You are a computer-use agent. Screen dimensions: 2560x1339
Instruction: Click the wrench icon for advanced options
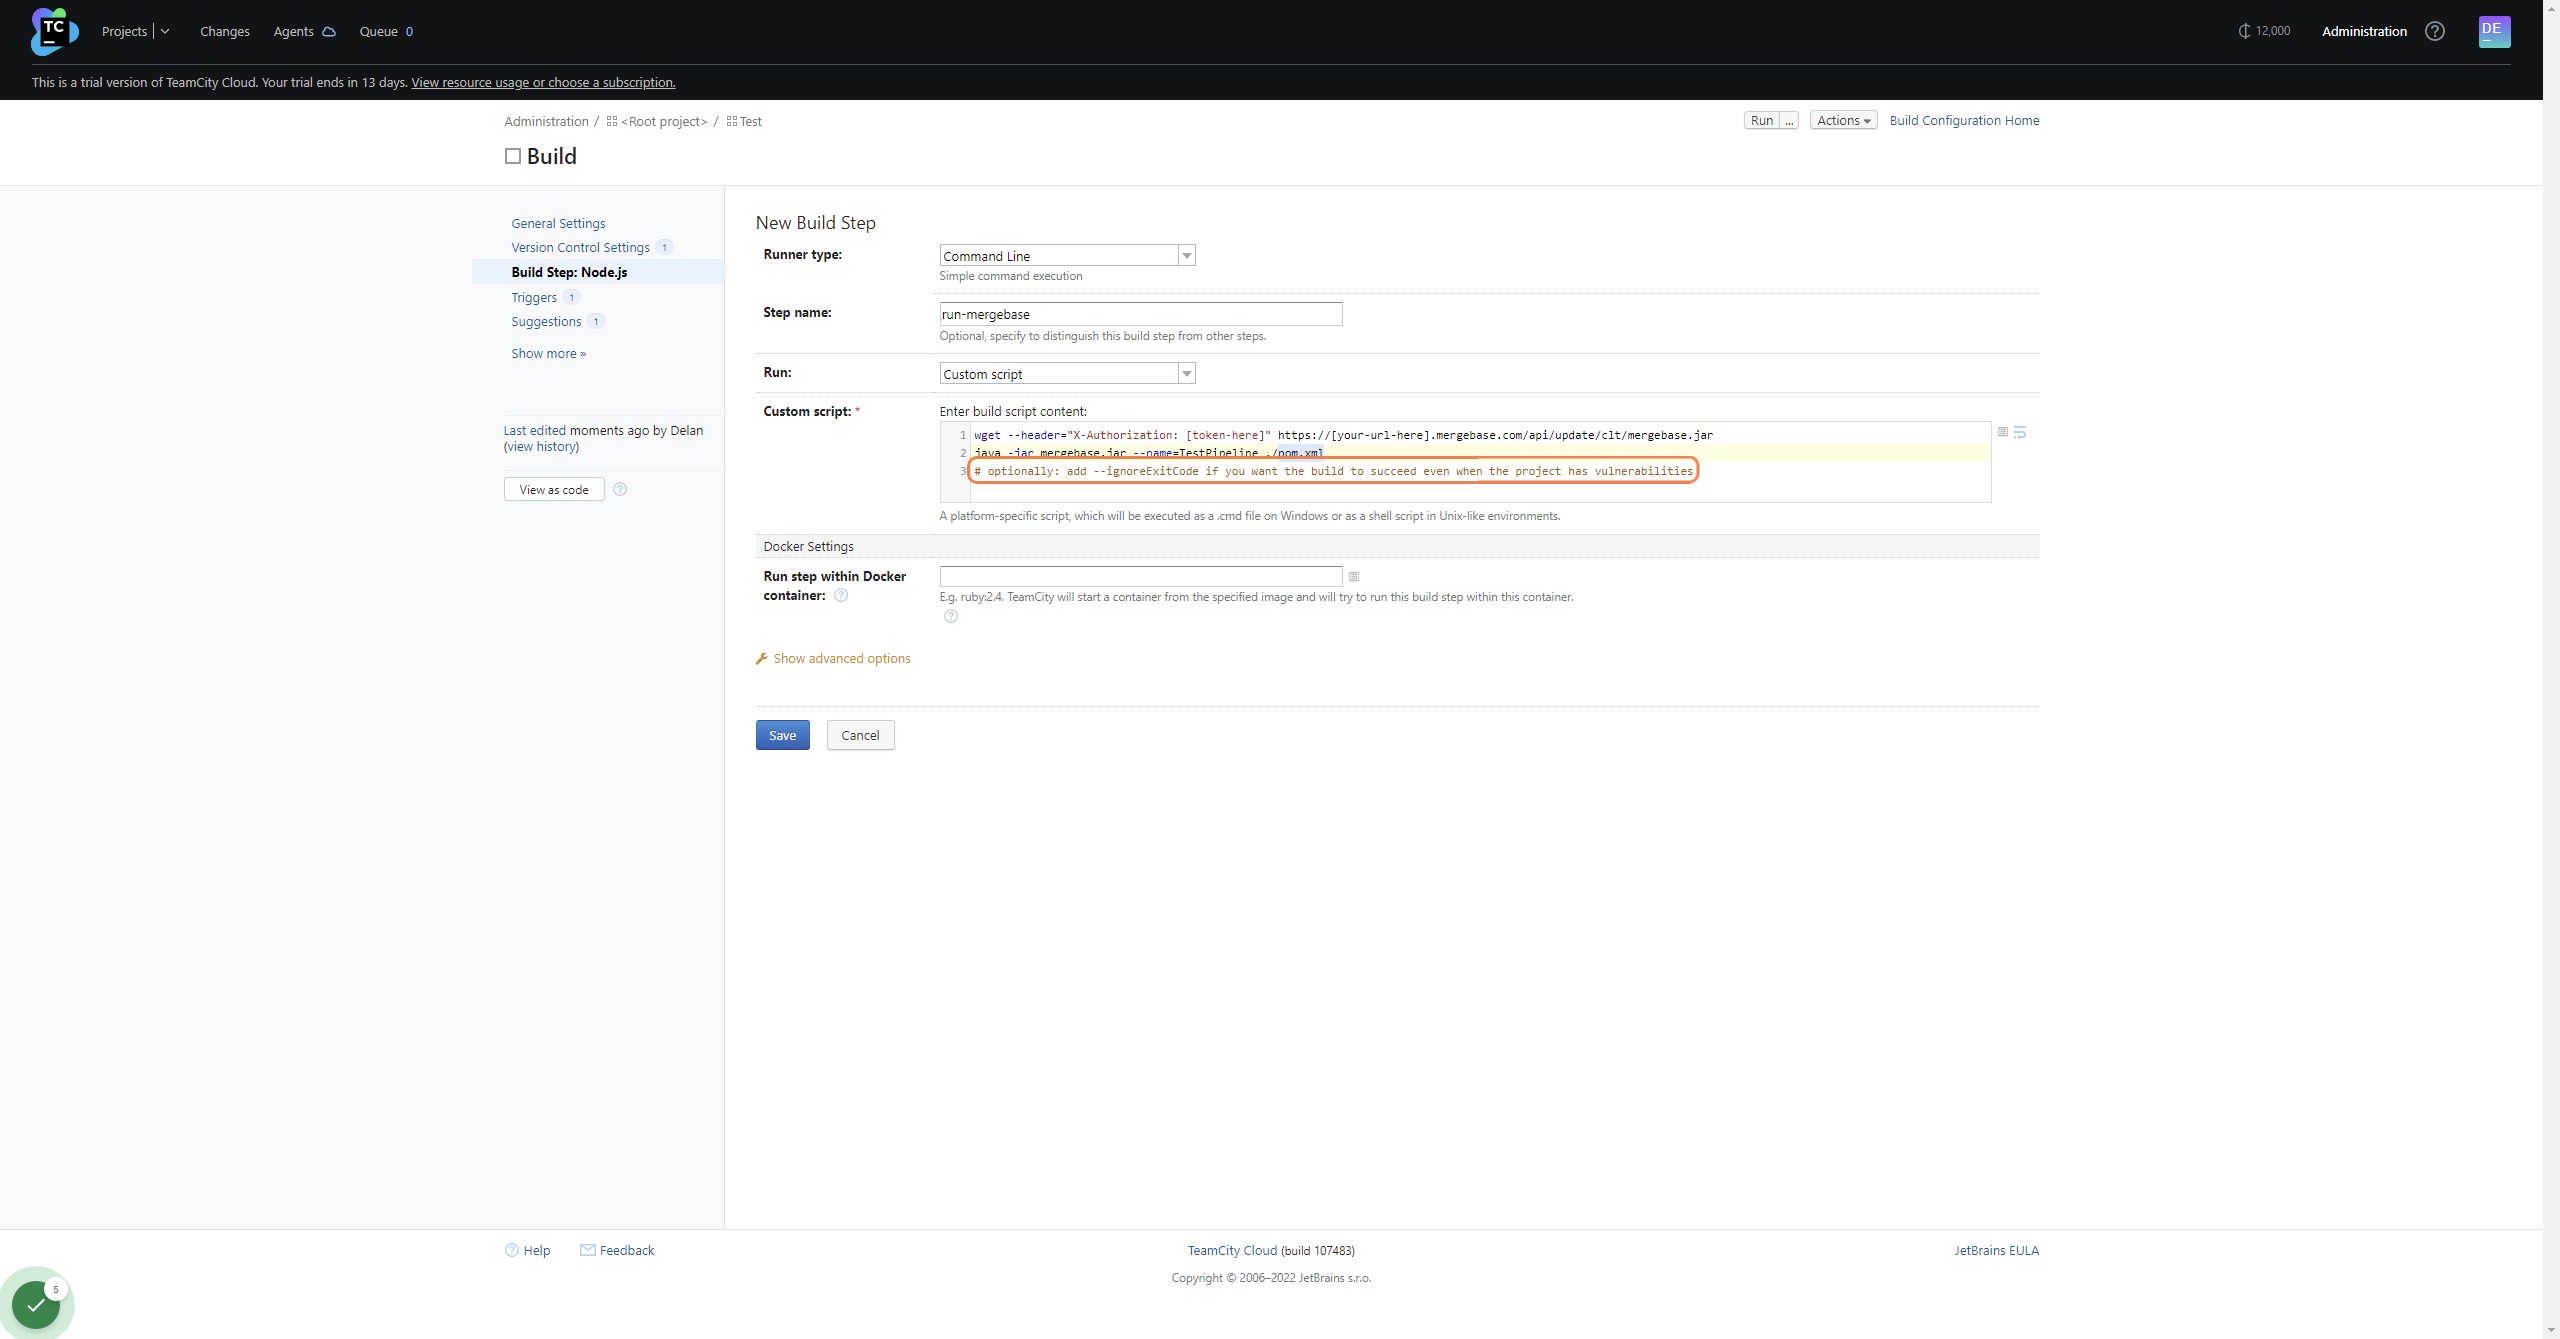click(761, 658)
